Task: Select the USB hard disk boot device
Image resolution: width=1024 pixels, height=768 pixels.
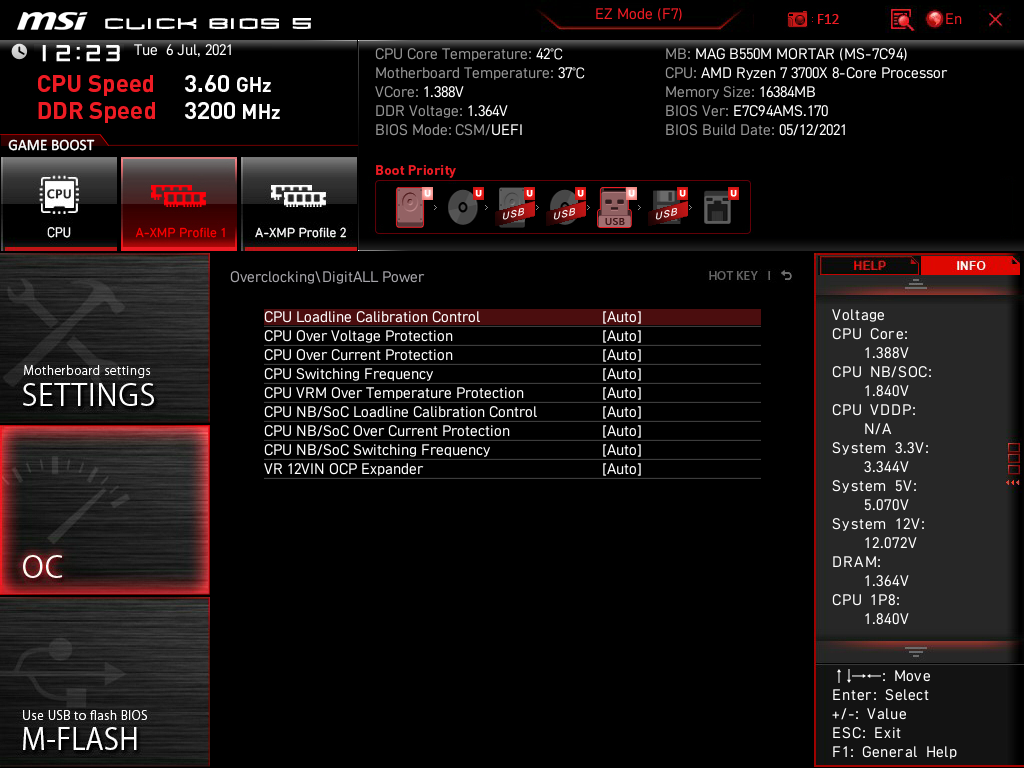Action: [x=516, y=207]
